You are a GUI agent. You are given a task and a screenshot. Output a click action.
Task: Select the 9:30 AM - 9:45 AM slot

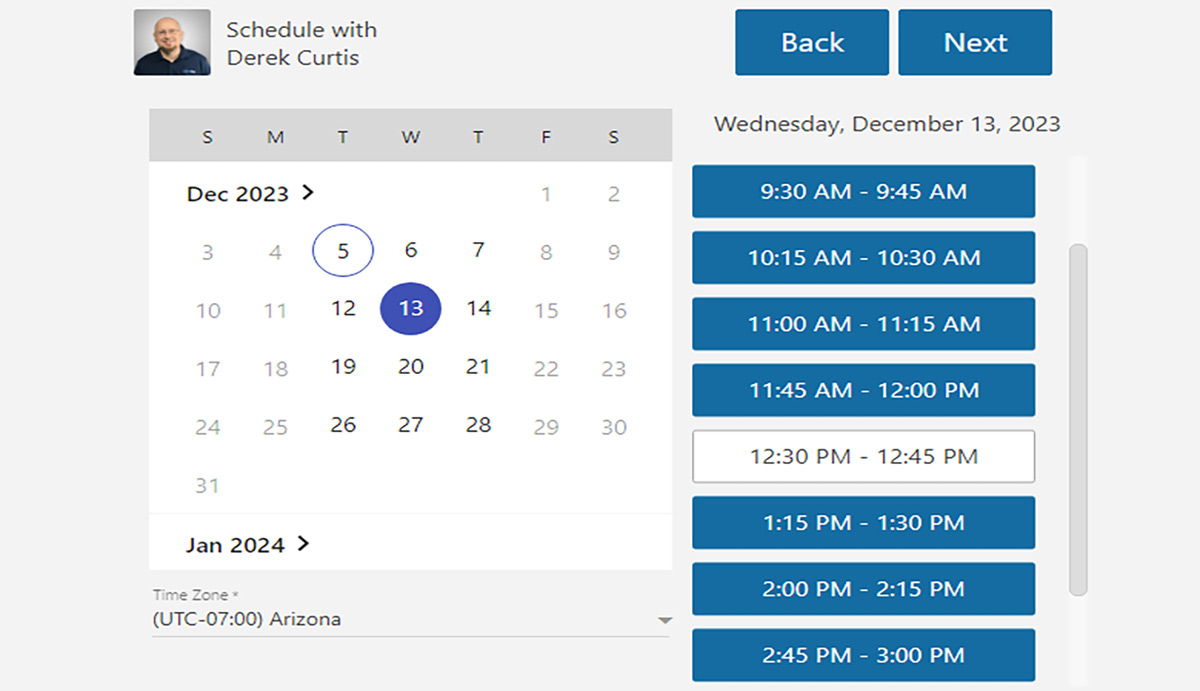(x=863, y=191)
